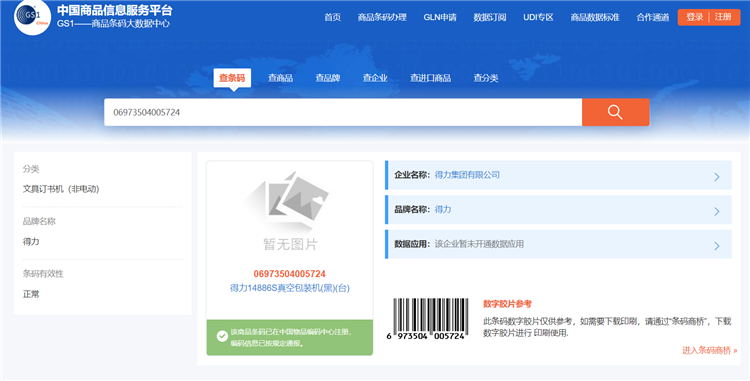
Task: Switch to the 查分类 tab
Action: [486, 78]
